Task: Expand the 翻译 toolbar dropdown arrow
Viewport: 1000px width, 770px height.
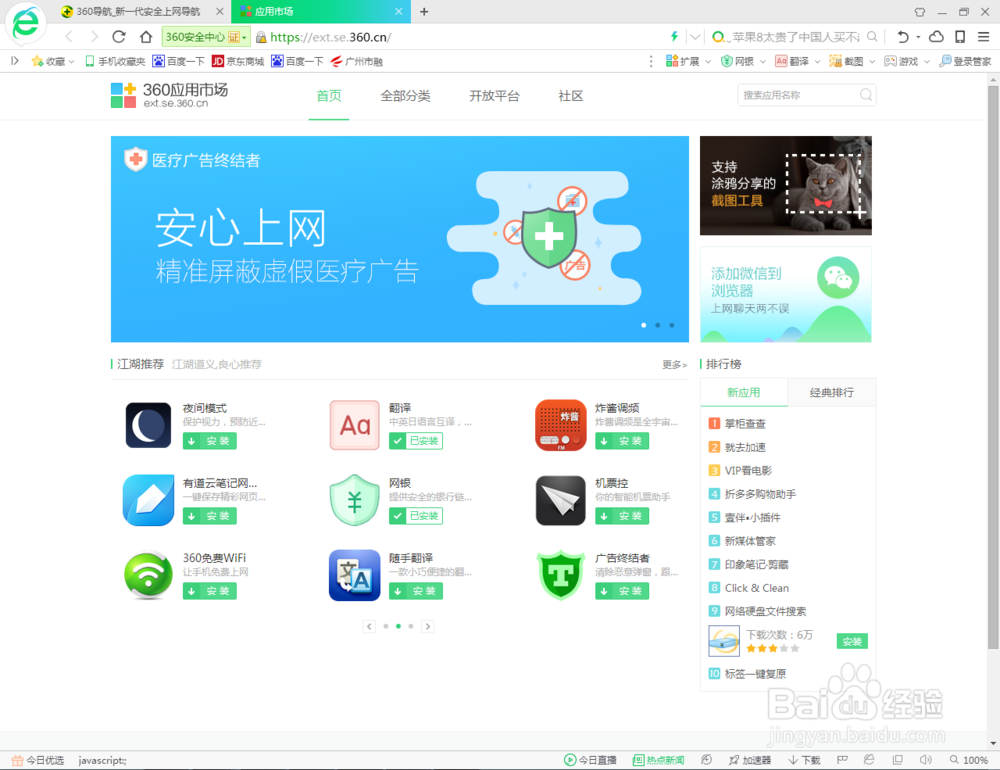Action: (x=818, y=62)
